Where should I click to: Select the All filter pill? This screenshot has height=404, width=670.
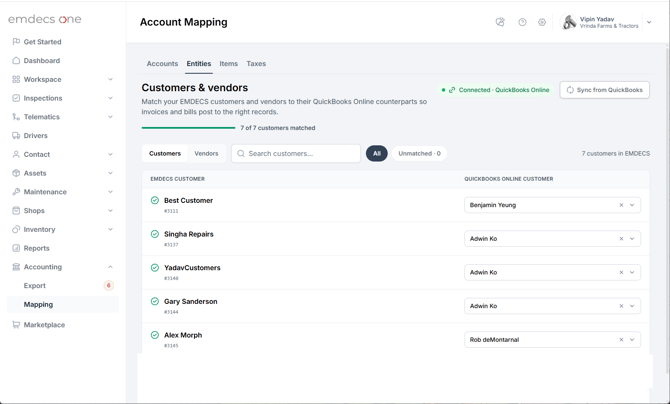coord(376,153)
